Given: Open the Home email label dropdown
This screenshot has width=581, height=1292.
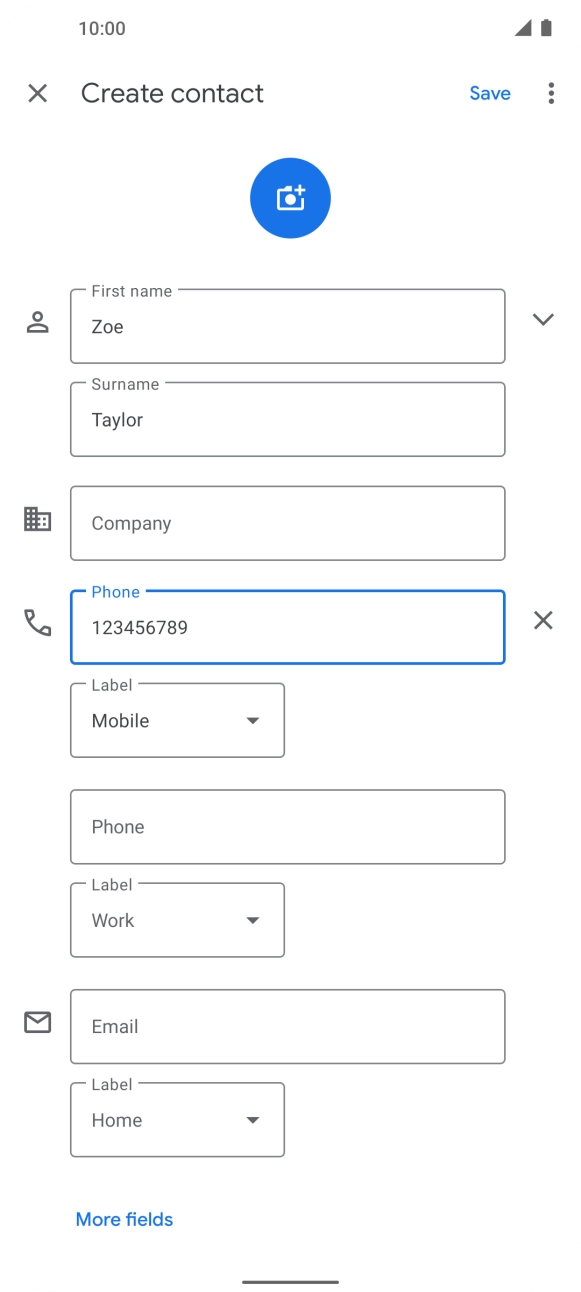Looking at the screenshot, I should coord(177,1120).
